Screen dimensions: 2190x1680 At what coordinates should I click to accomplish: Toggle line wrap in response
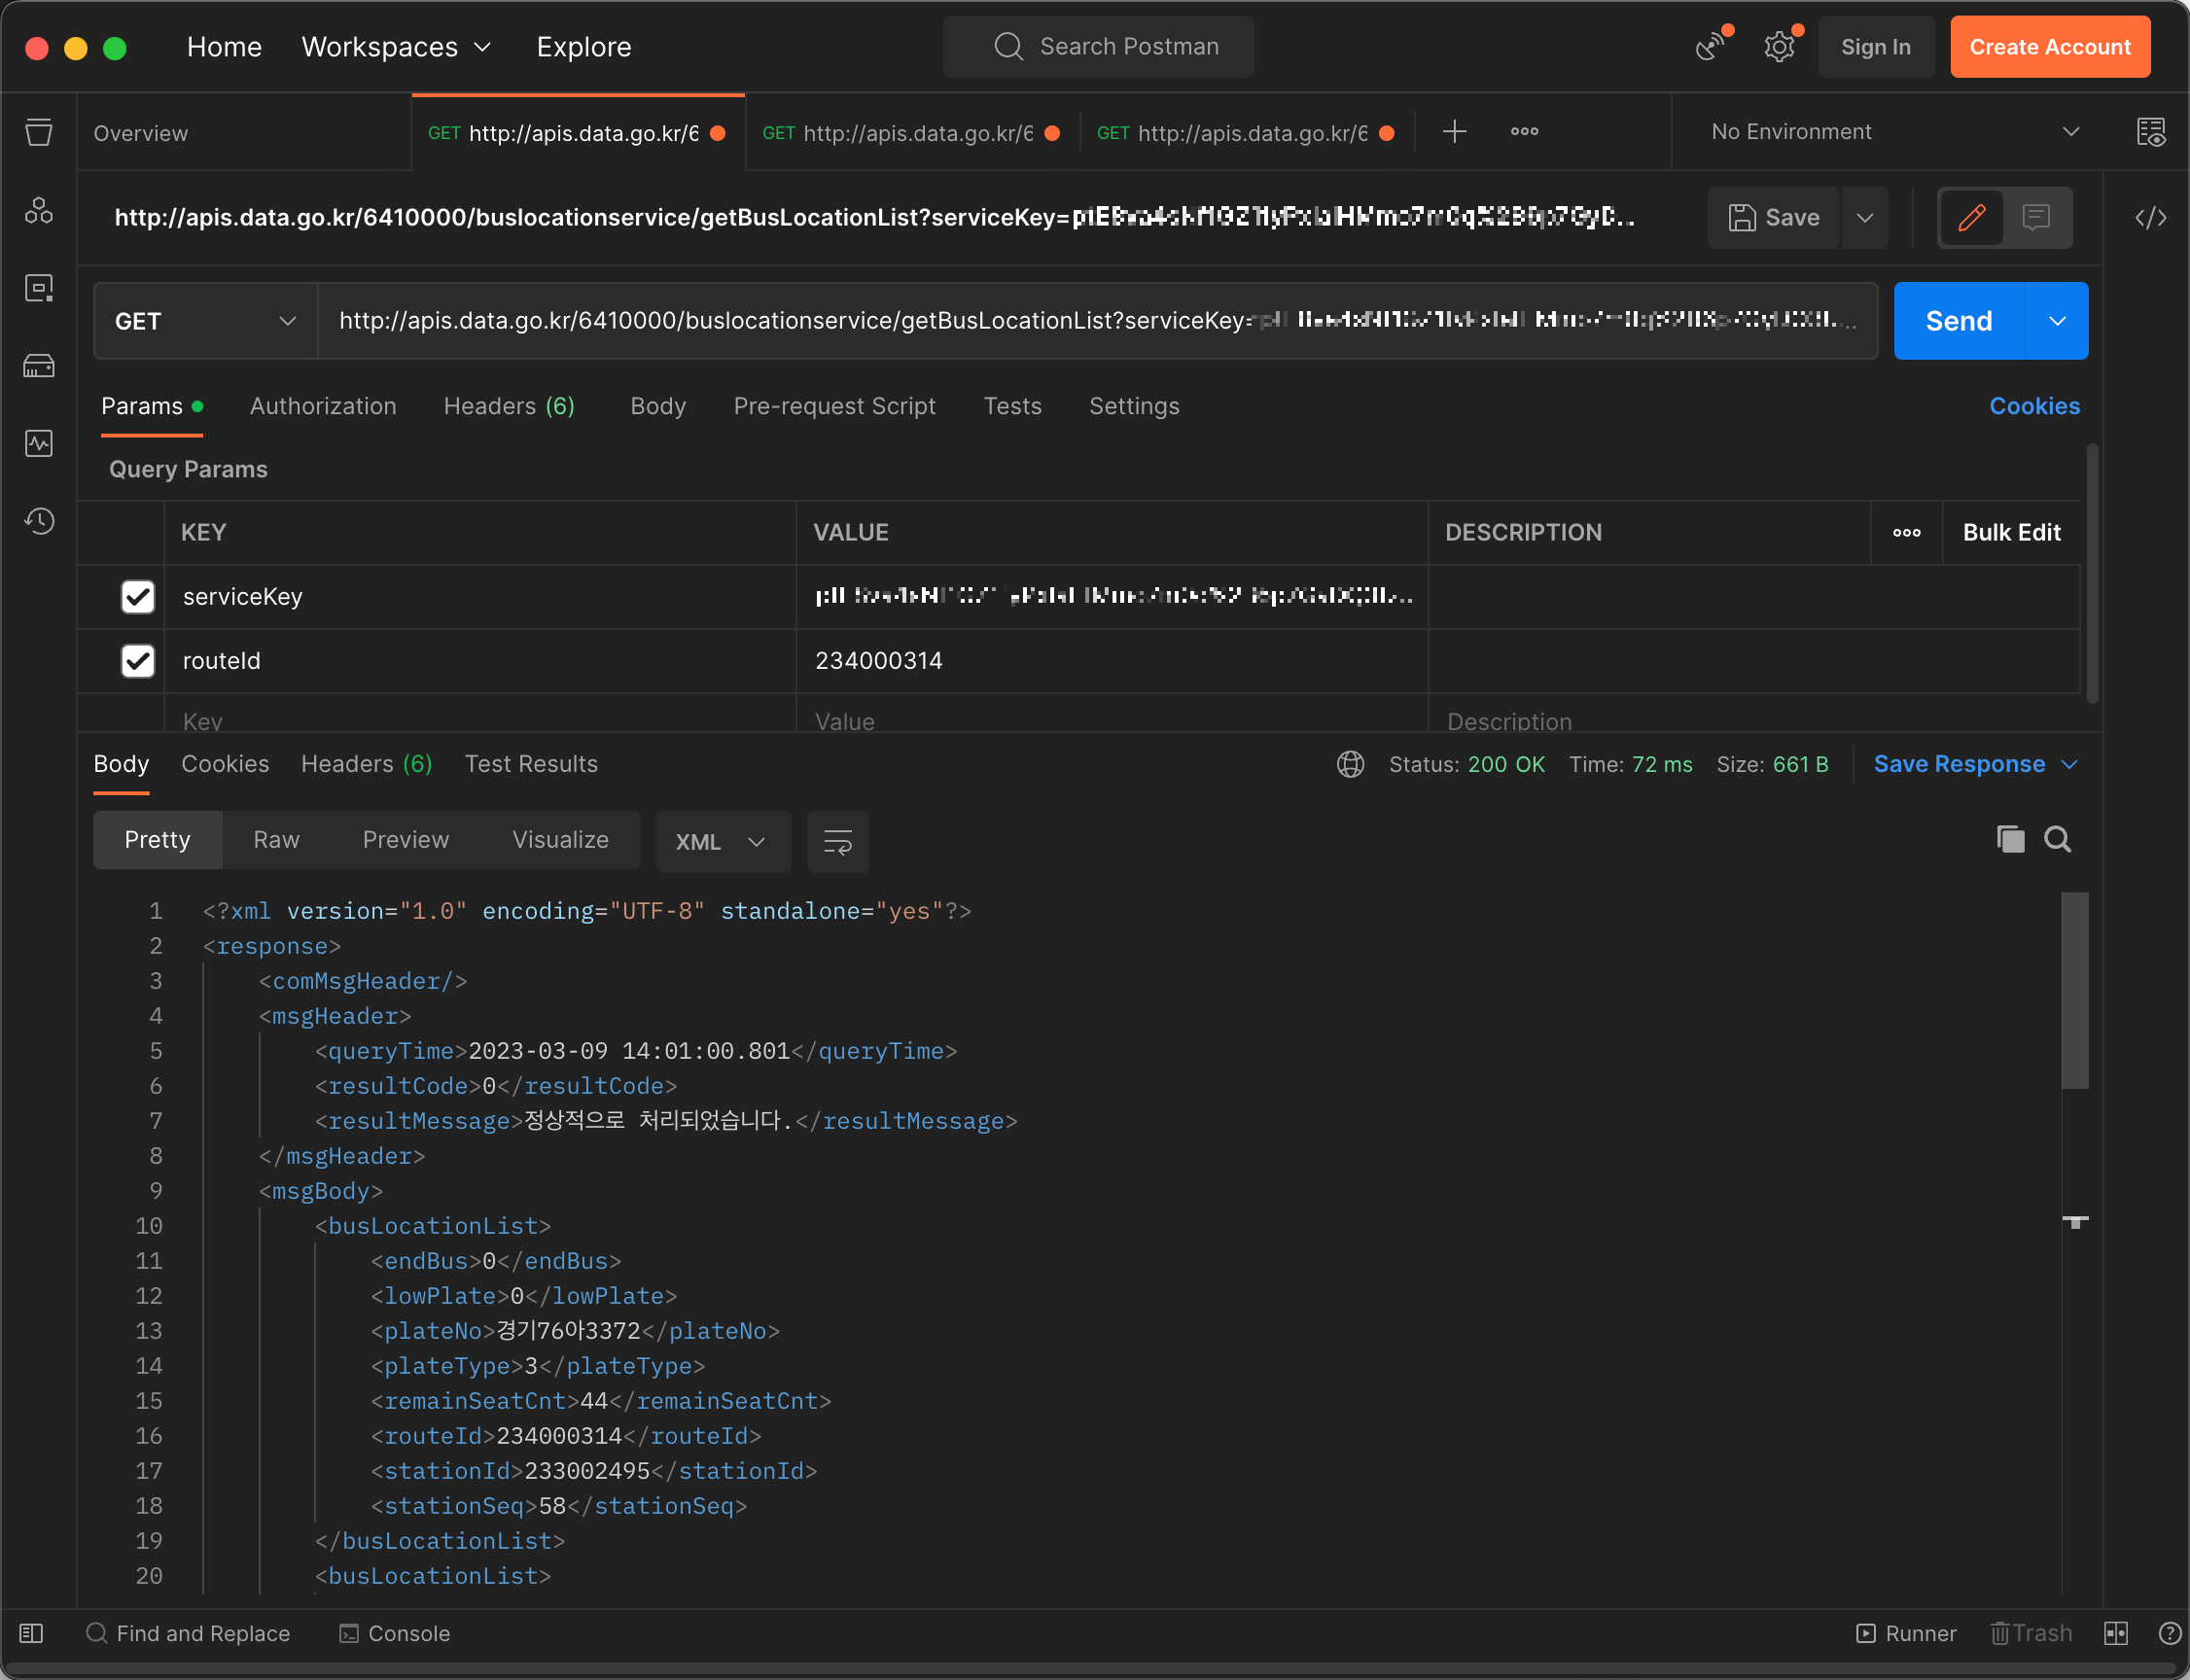[x=837, y=842]
